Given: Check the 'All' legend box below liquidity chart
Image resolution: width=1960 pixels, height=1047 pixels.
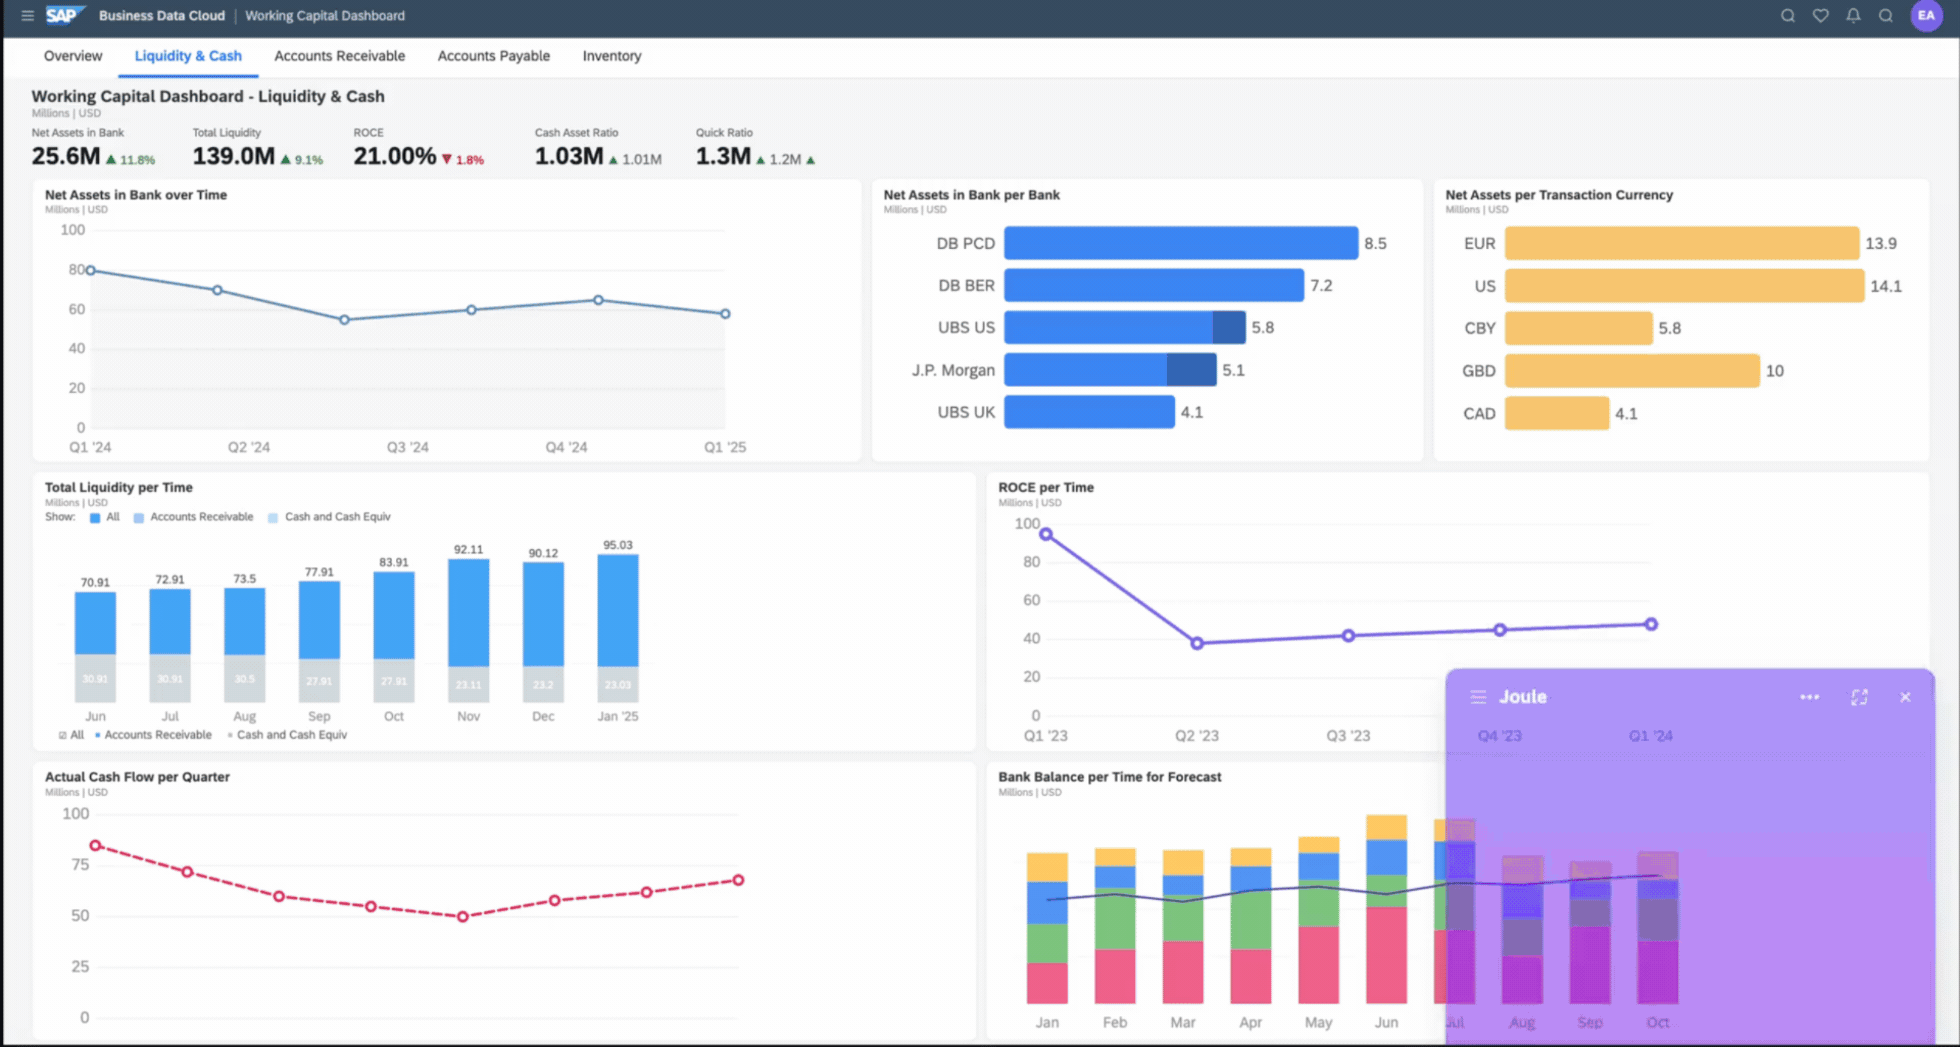Looking at the screenshot, I should pos(63,735).
